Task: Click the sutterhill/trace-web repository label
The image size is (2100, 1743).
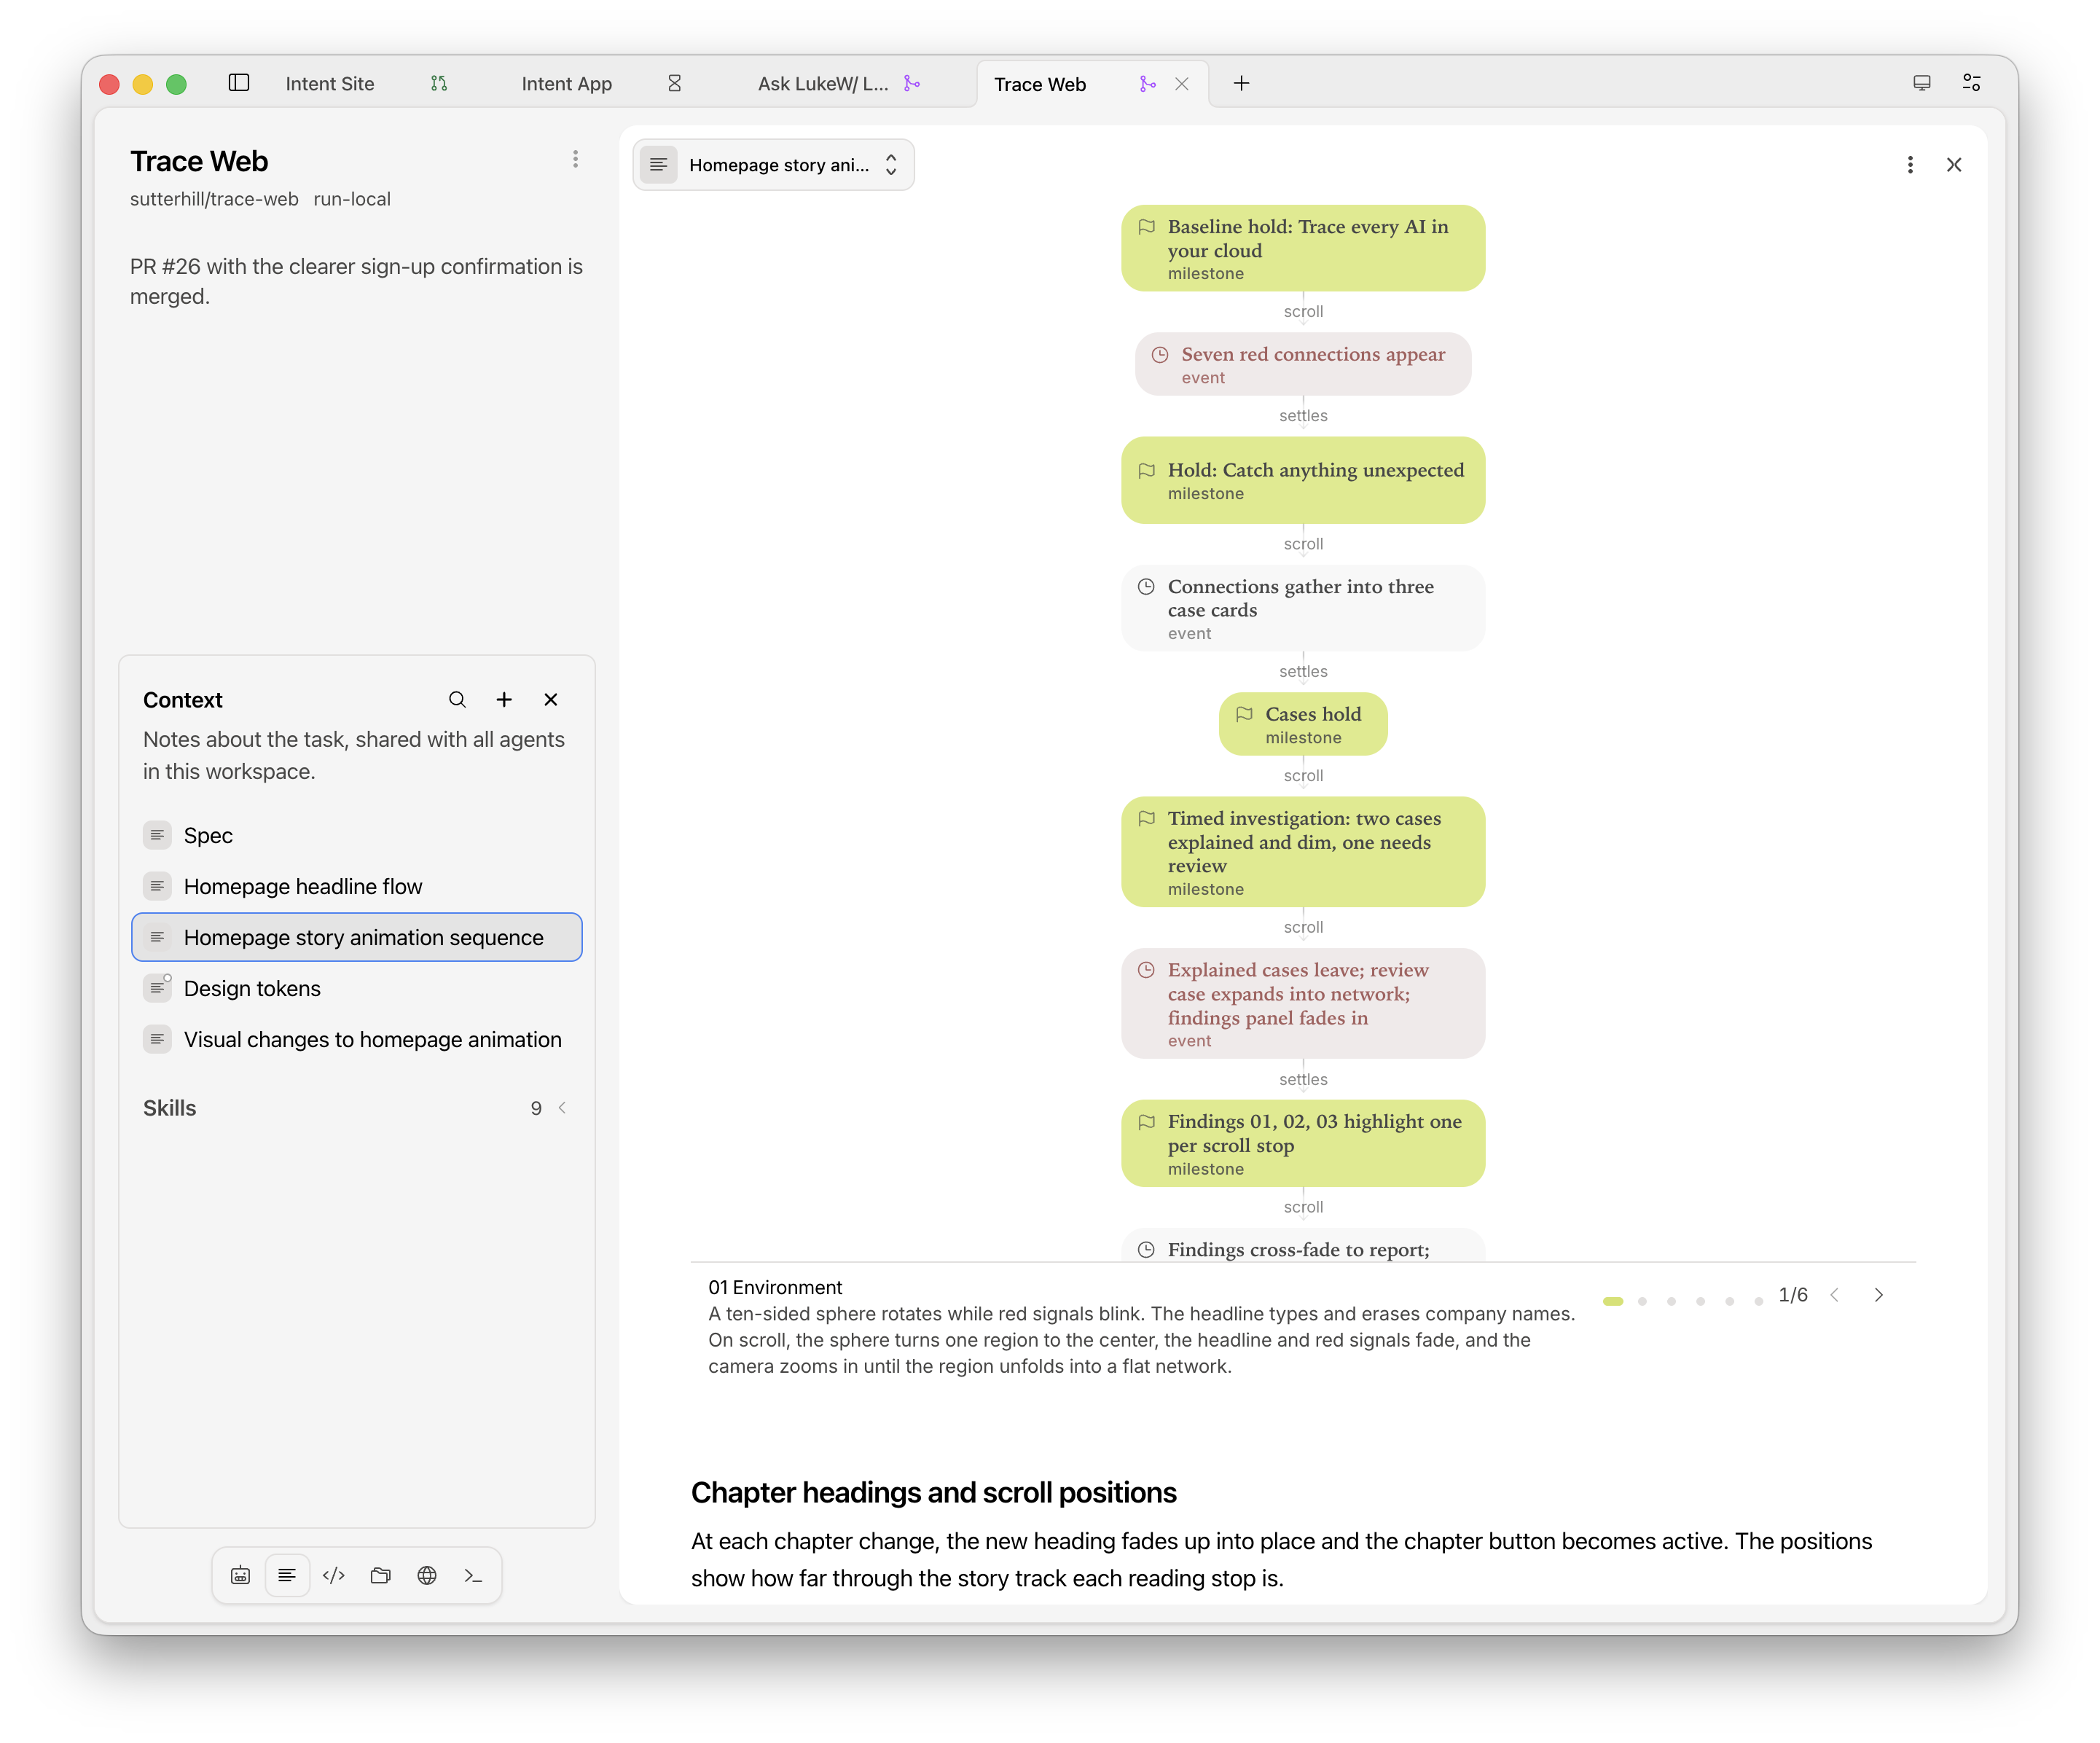Action: coord(214,199)
